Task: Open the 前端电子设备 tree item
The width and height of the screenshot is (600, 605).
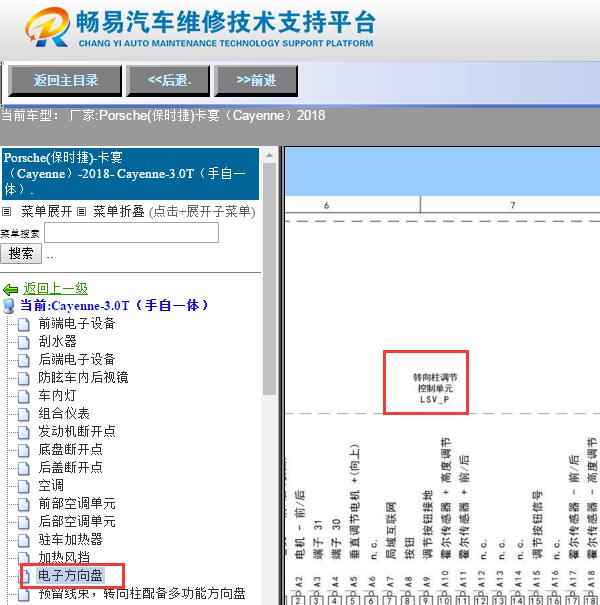Action: point(77,323)
